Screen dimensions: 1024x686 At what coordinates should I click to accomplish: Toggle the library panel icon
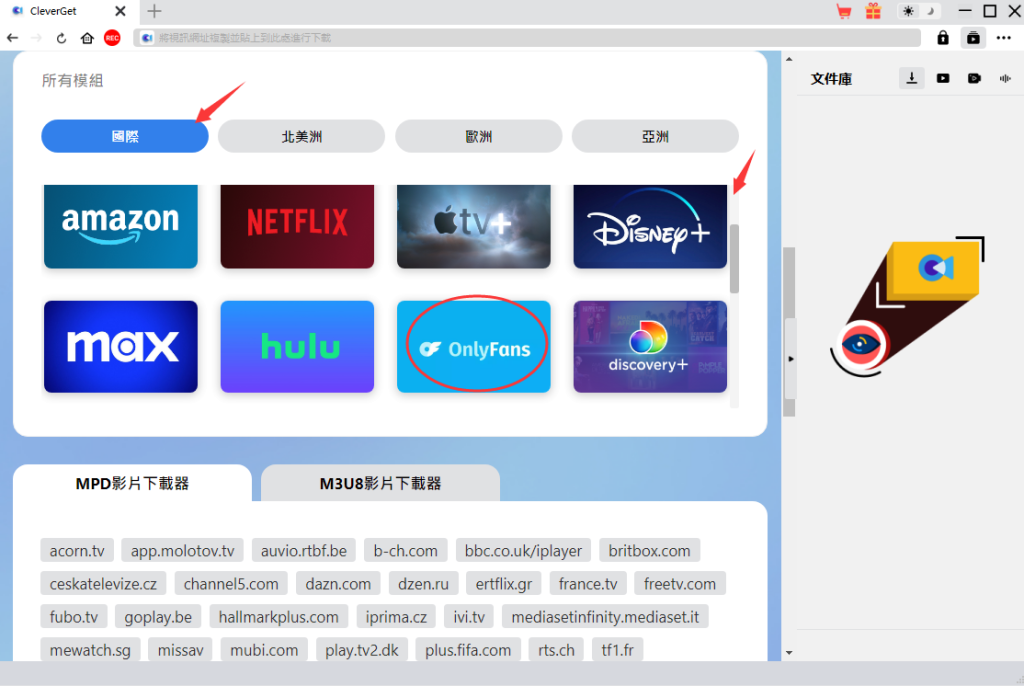point(973,38)
